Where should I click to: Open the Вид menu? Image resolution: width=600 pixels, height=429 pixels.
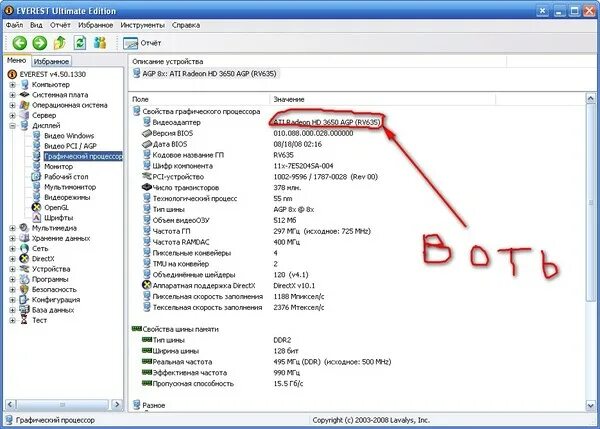point(36,25)
